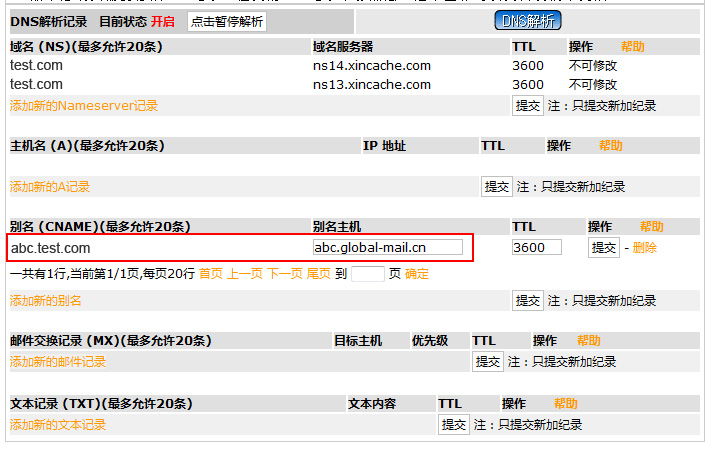Click the blue DNS解析 button
This screenshot has width=705, height=473.
(528, 21)
